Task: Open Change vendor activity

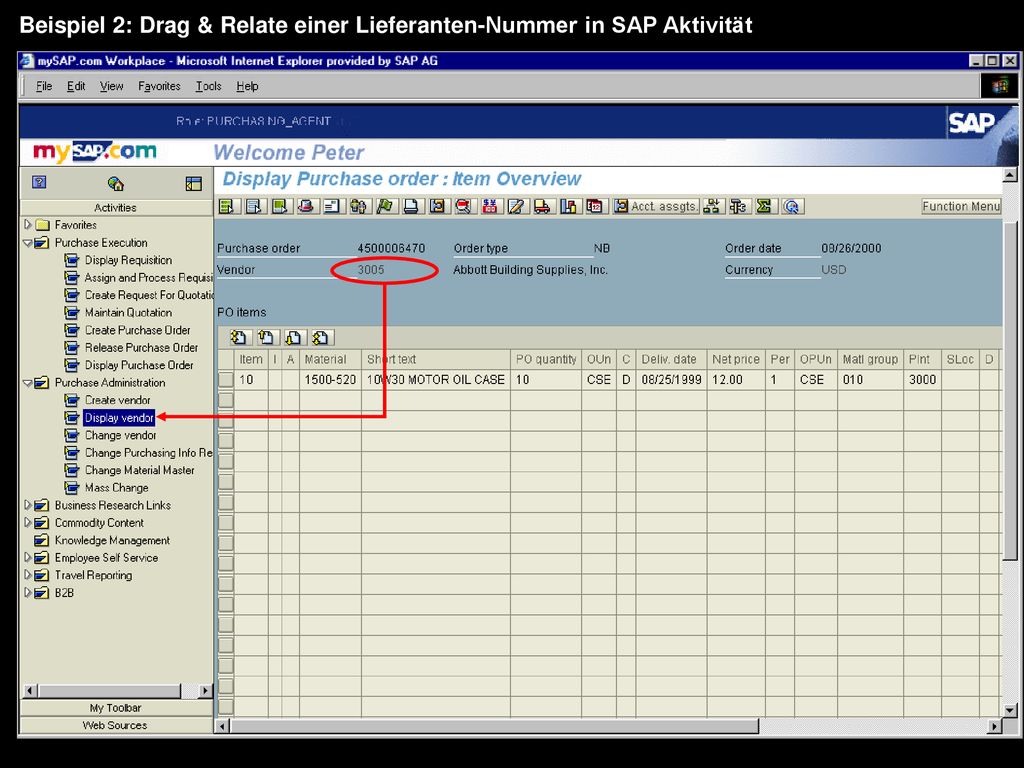Action: coord(120,436)
